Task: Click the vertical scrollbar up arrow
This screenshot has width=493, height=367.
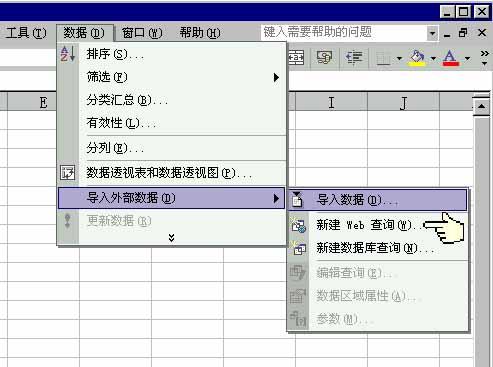Action: 482,106
